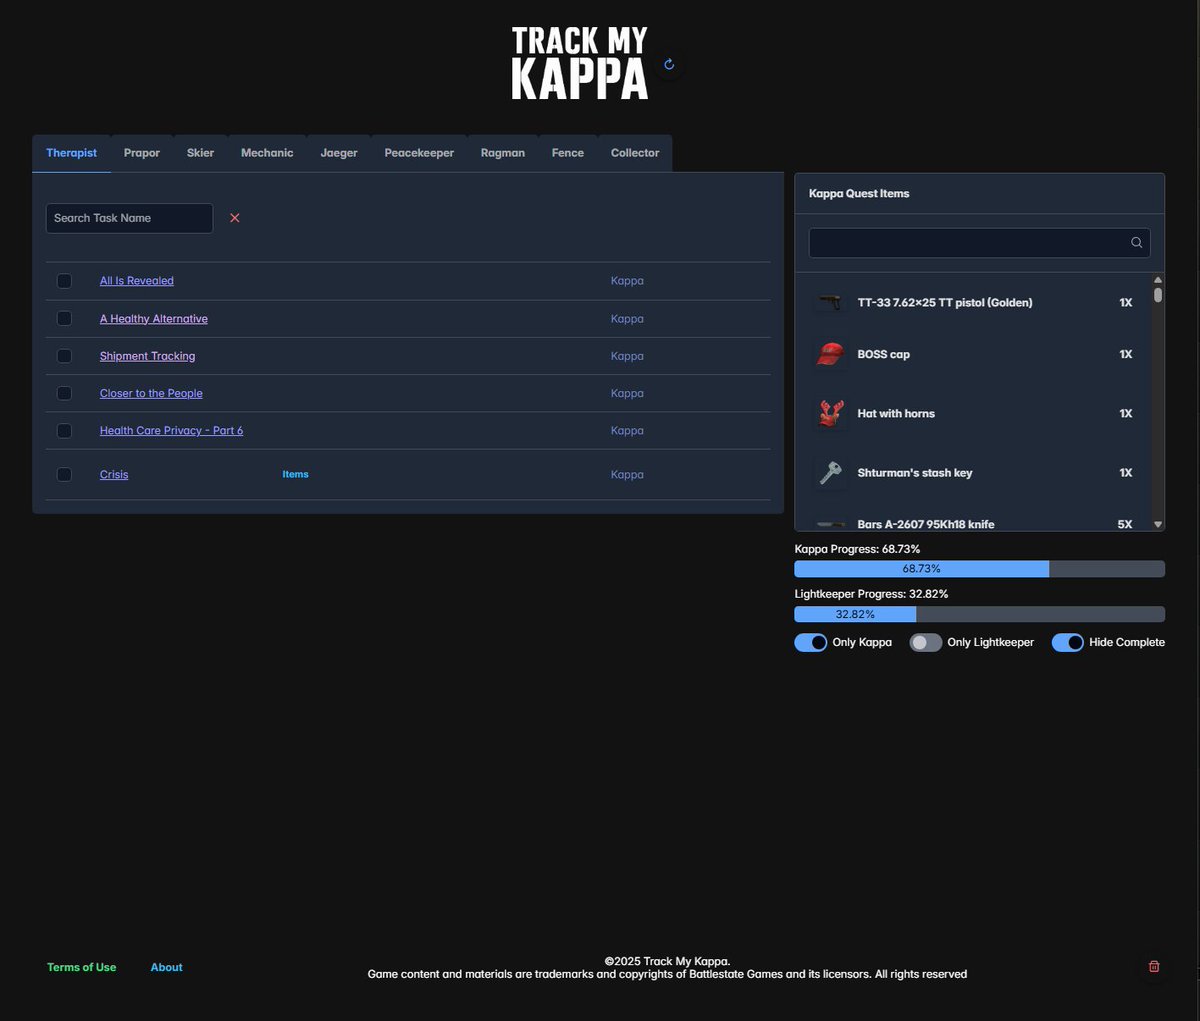
Task: Check the All Is Revealed task box
Action: (x=64, y=281)
